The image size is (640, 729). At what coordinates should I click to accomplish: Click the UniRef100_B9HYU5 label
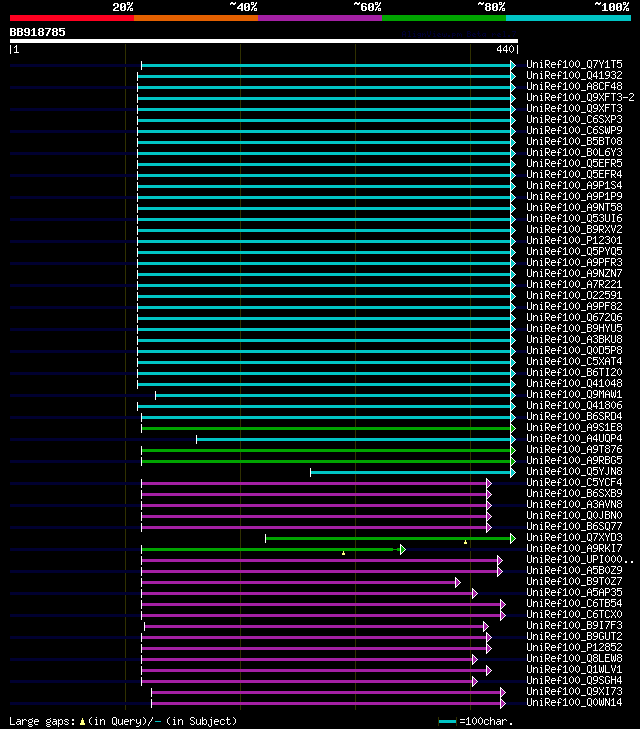pos(574,328)
